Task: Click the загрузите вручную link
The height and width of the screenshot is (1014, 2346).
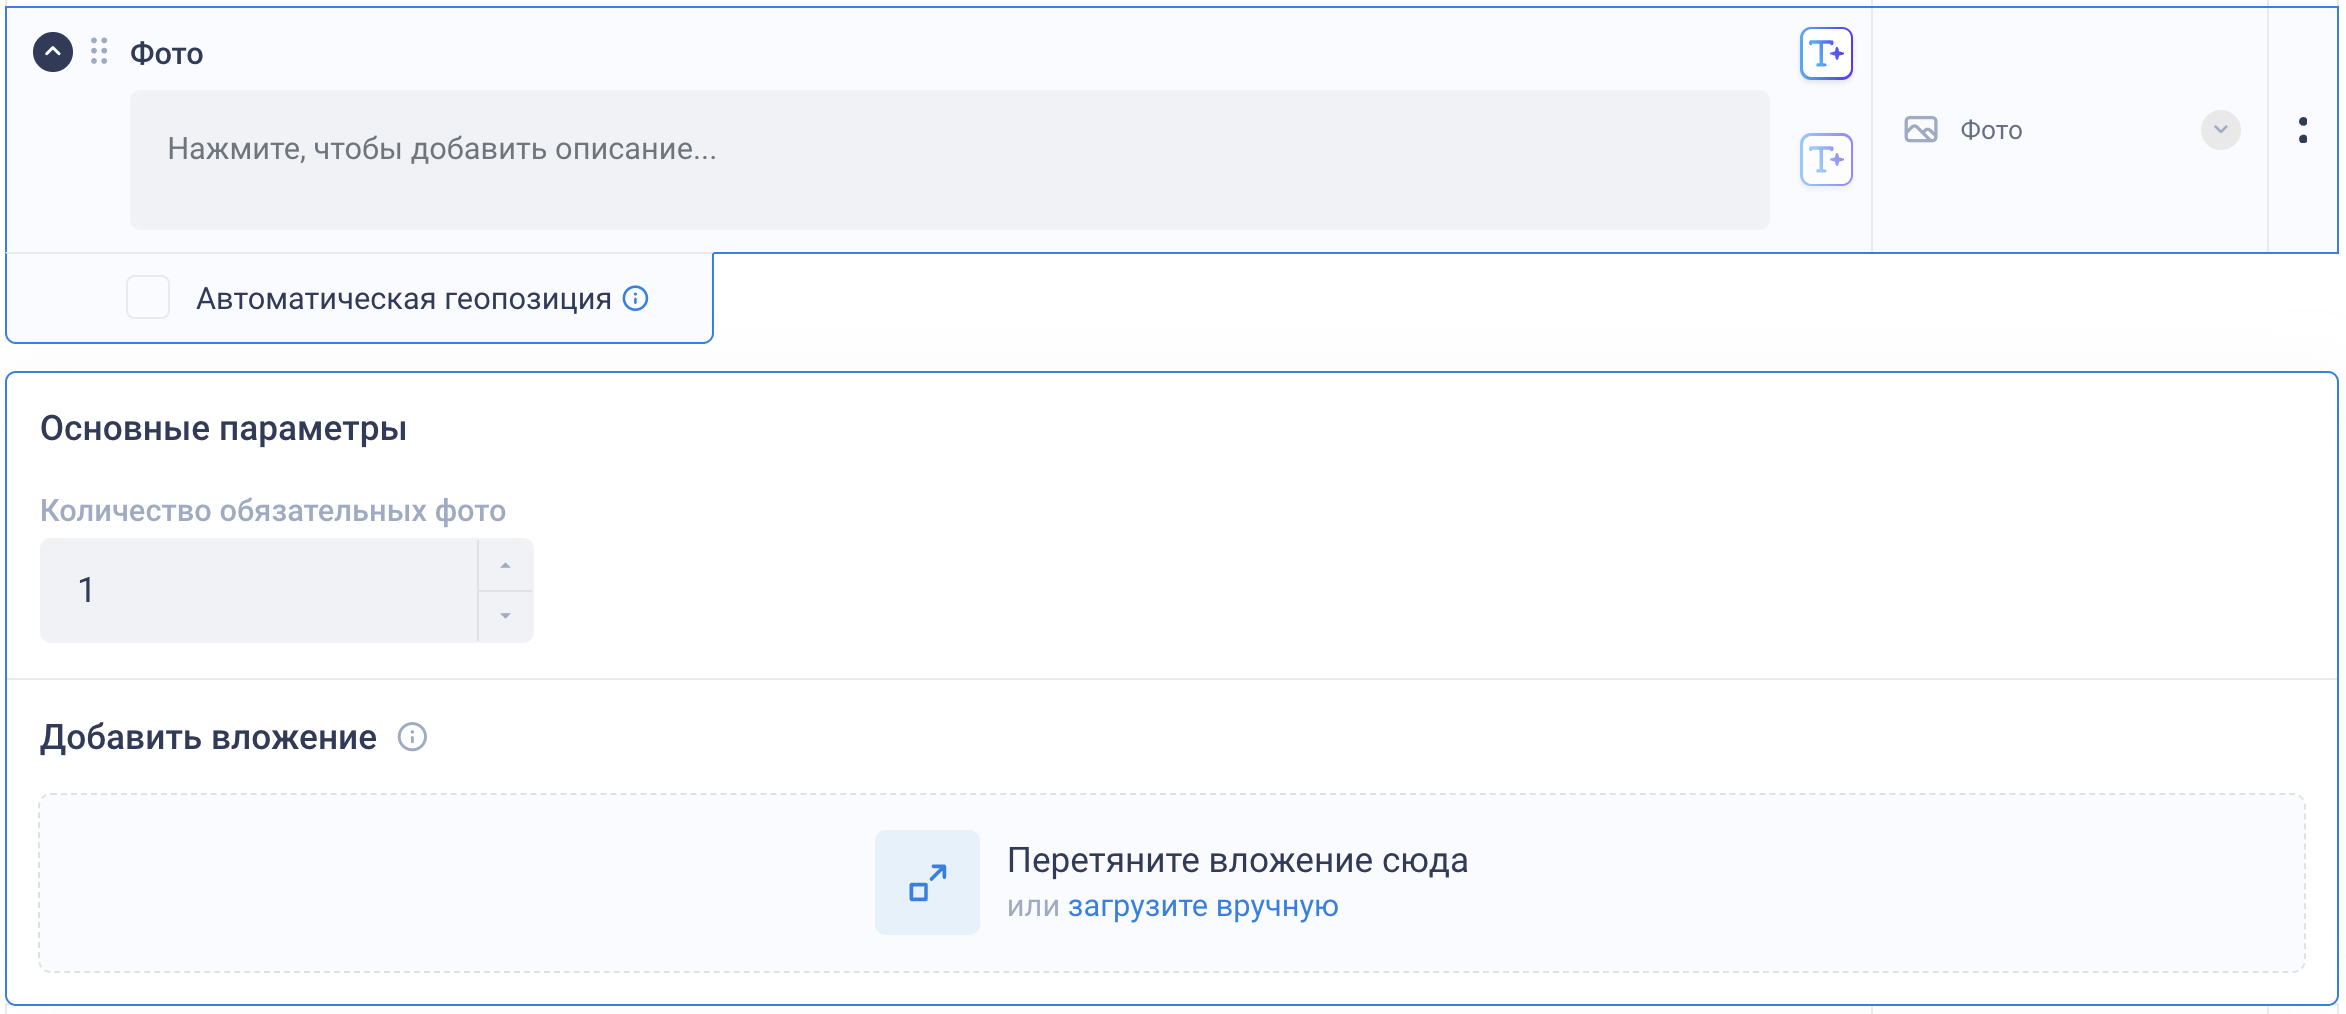Action: [x=1203, y=906]
